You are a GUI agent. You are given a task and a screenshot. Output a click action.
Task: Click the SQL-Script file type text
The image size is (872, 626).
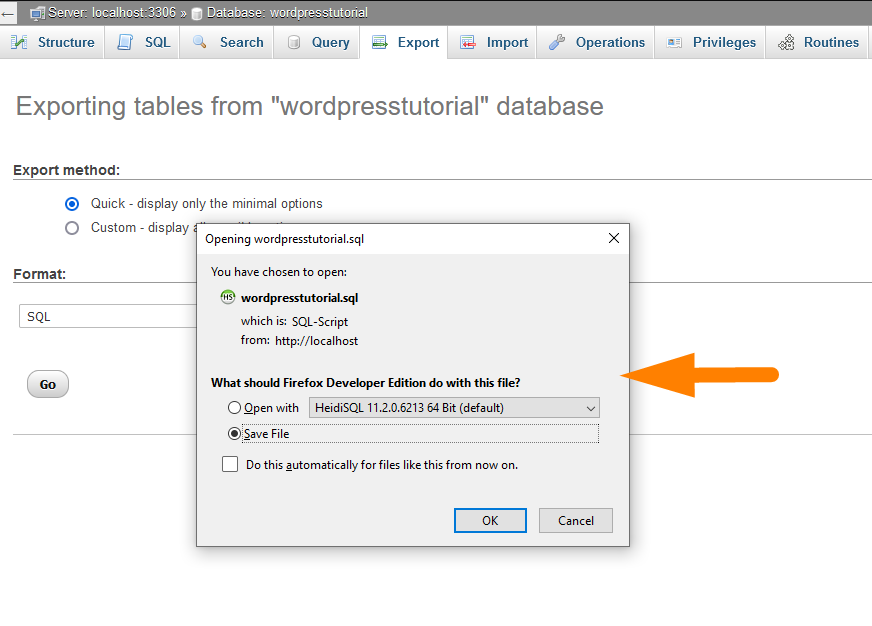click(x=320, y=322)
